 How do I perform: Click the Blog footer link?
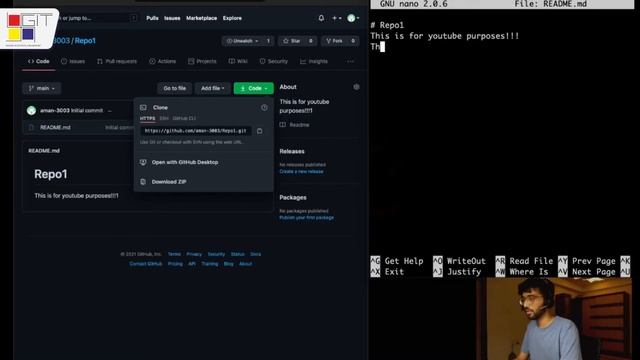click(229, 264)
